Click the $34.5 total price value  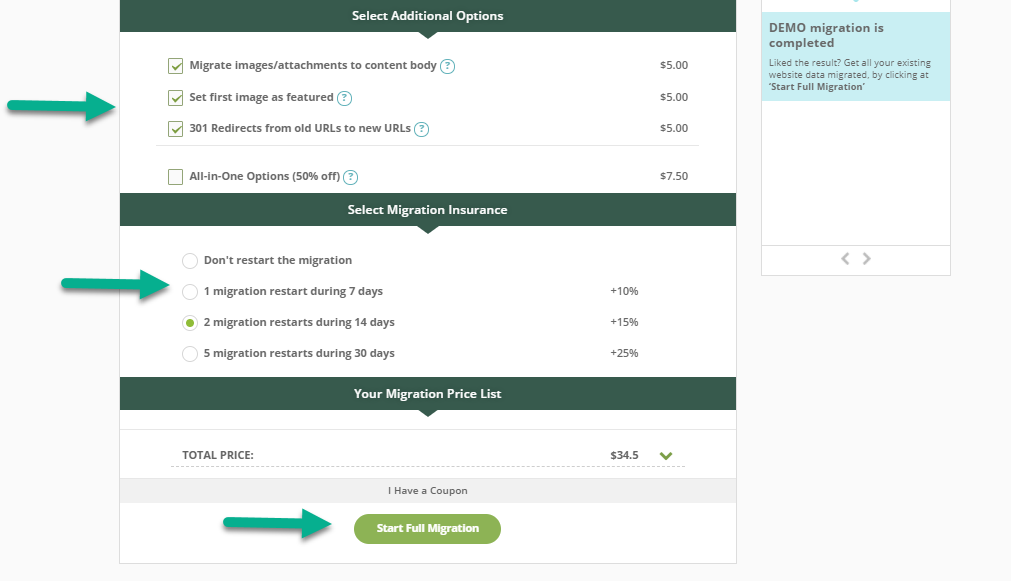(624, 455)
